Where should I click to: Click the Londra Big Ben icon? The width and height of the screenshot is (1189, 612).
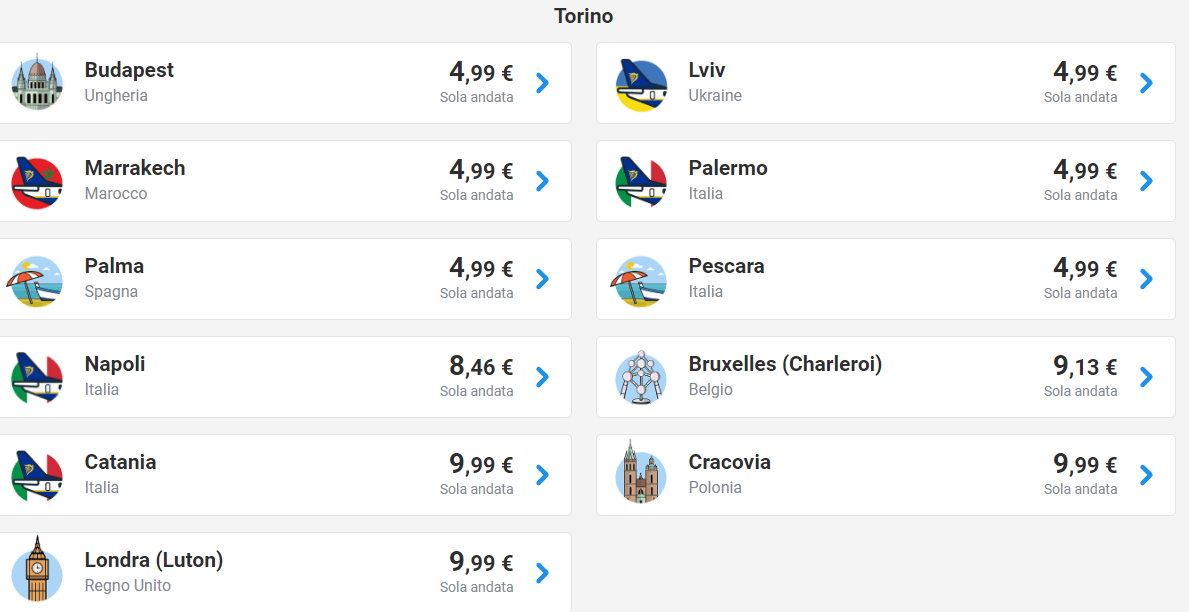(x=37, y=570)
